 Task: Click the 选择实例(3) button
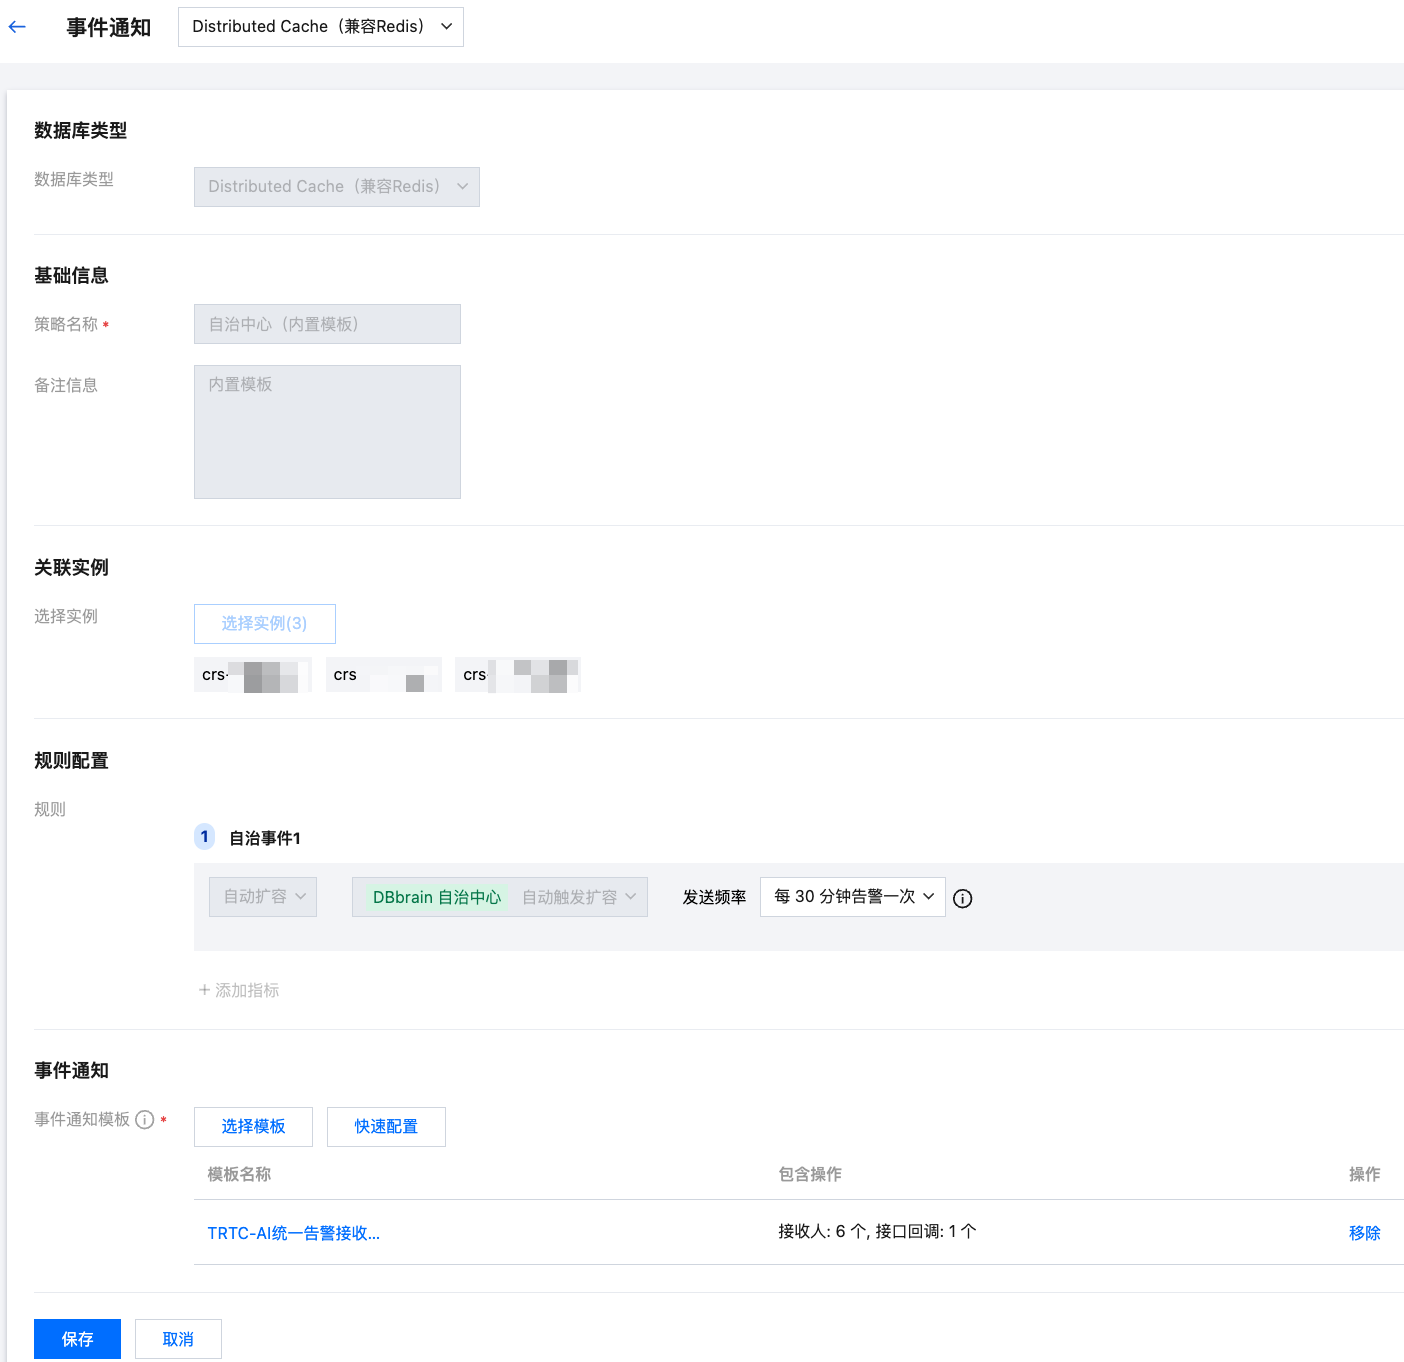coord(264,623)
